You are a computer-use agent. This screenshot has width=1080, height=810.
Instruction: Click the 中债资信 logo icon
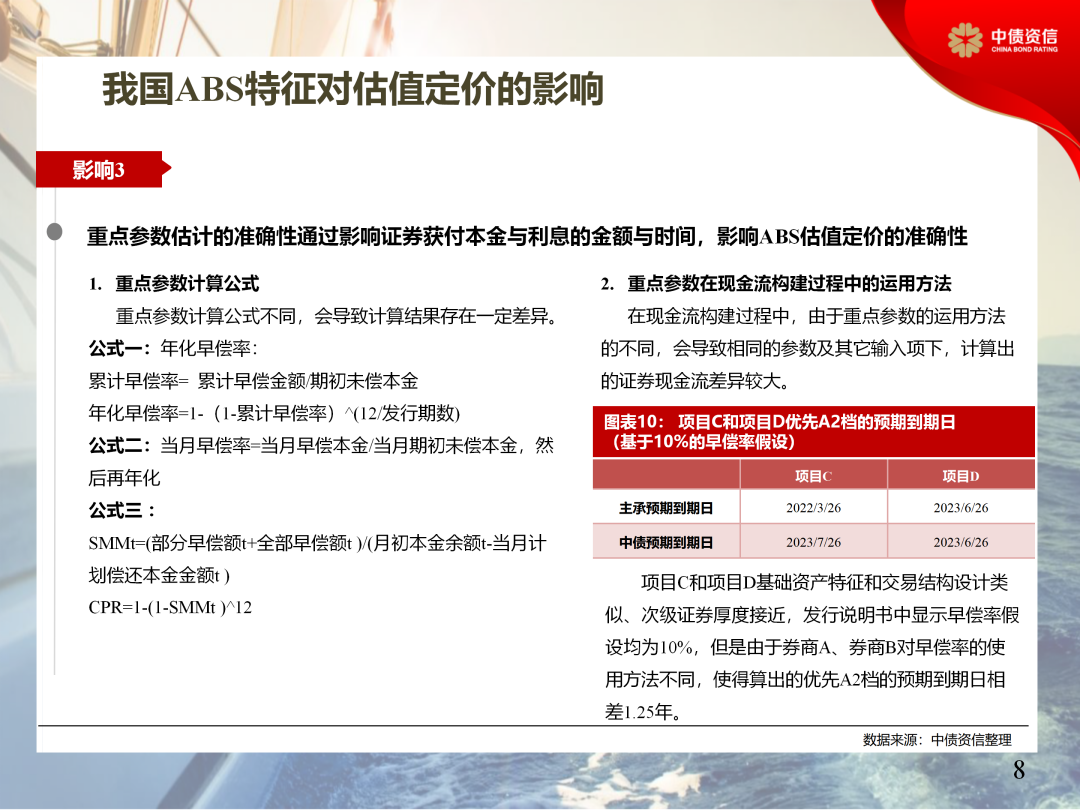tap(965, 39)
